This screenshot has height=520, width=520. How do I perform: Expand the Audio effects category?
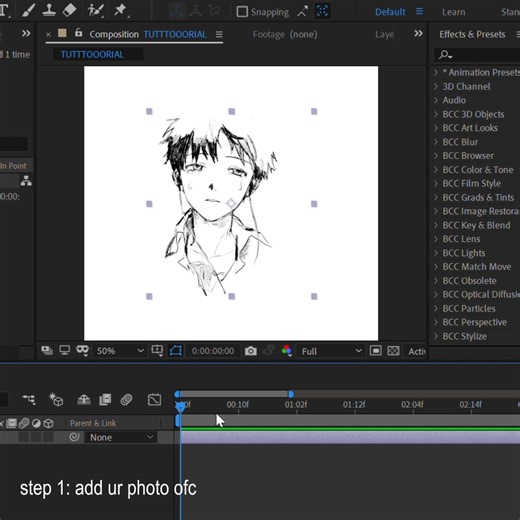[x=436, y=100]
